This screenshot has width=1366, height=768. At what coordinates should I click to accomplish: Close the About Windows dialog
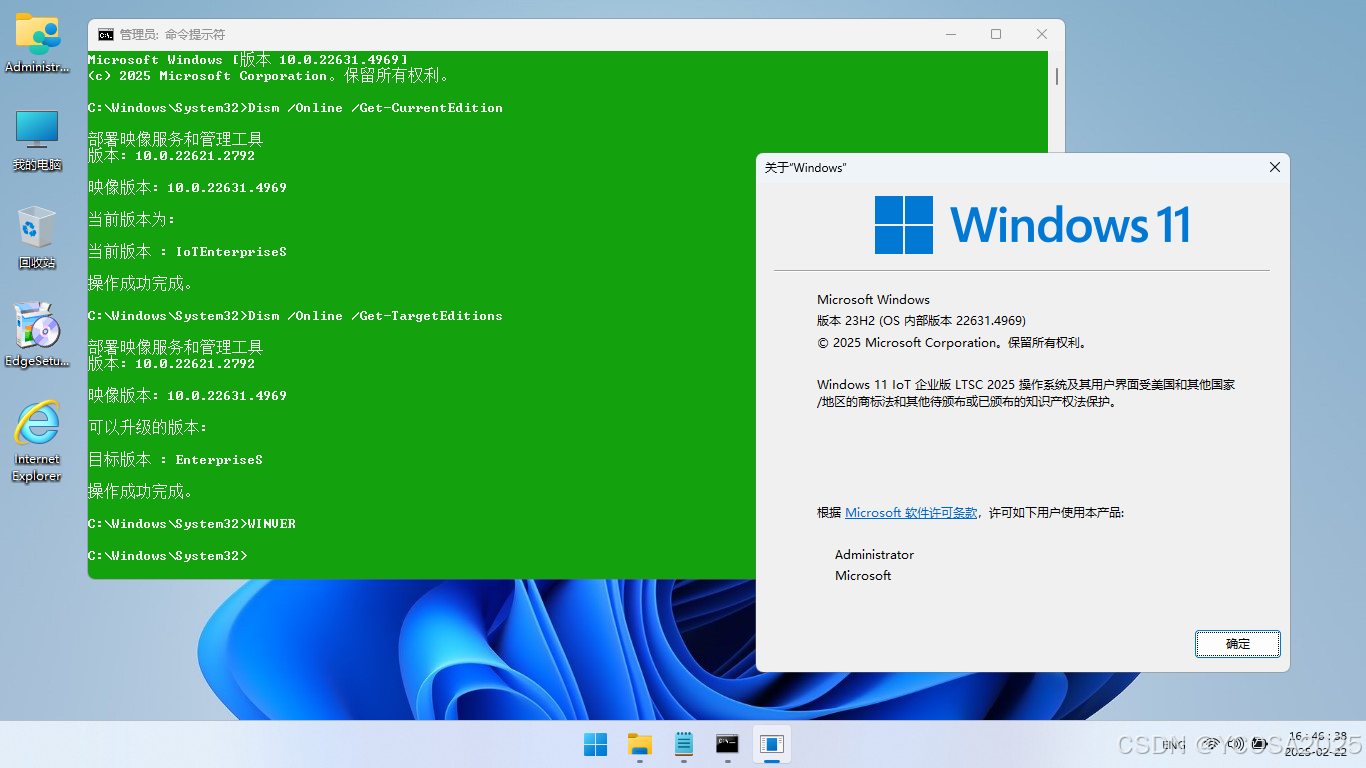click(1274, 167)
